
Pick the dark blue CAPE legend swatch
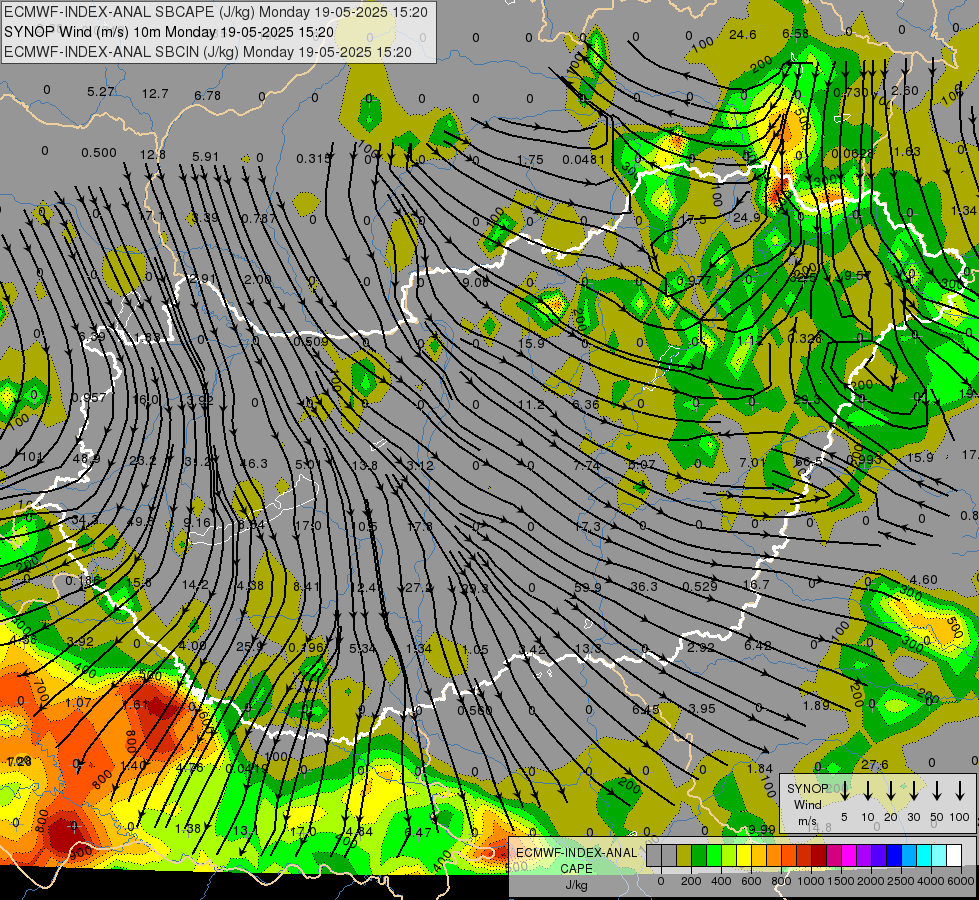(894, 856)
